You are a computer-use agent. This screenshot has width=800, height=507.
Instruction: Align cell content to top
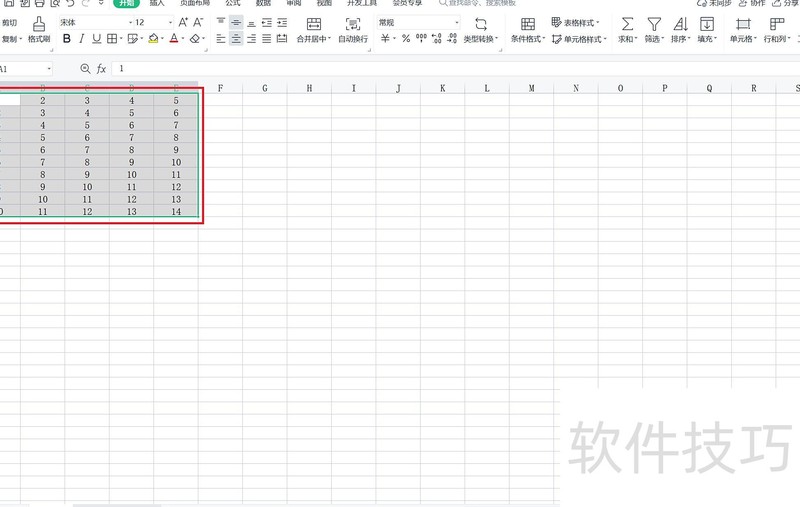click(x=221, y=22)
